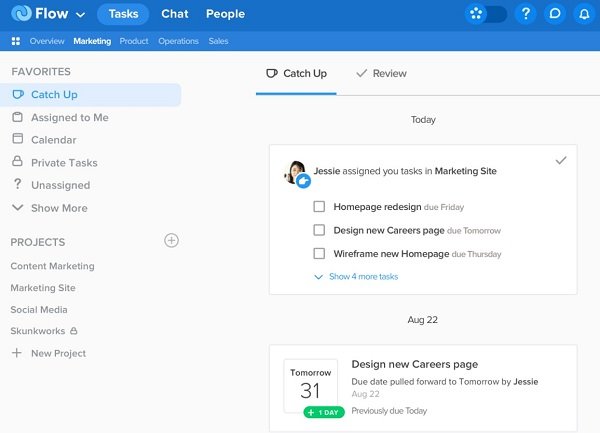Image resolution: width=600 pixels, height=433 pixels.
Task: Check the Homepage redesign task checkbox
Action: pos(319,207)
